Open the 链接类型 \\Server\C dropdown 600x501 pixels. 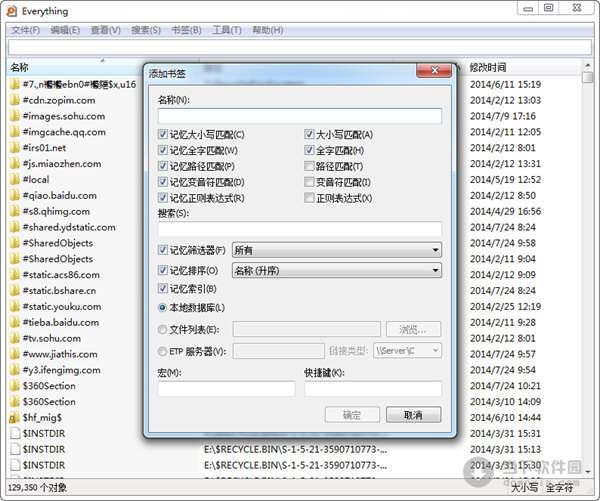coord(407,350)
